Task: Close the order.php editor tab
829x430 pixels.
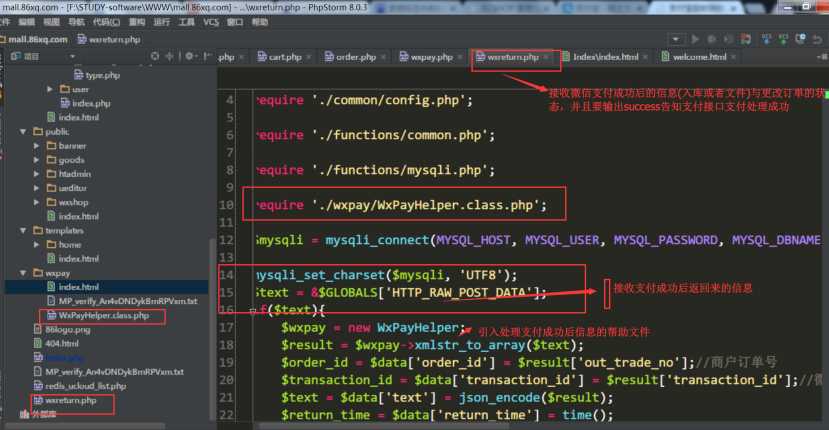Action: click(x=383, y=57)
